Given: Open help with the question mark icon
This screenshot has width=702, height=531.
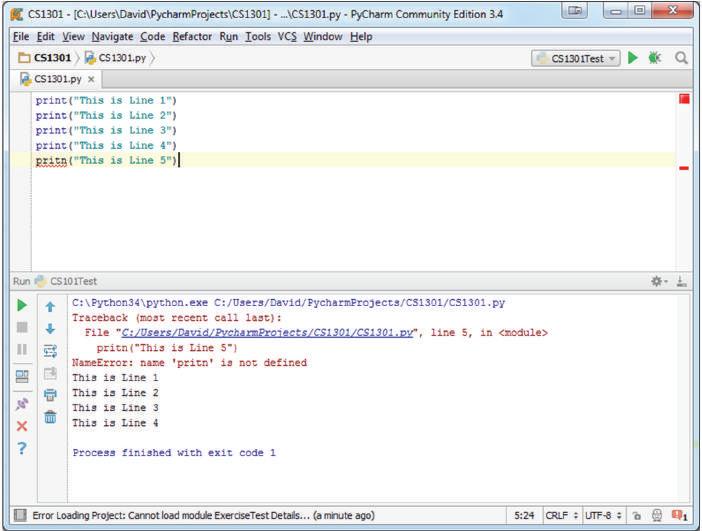Looking at the screenshot, I should pyautogui.click(x=21, y=448).
